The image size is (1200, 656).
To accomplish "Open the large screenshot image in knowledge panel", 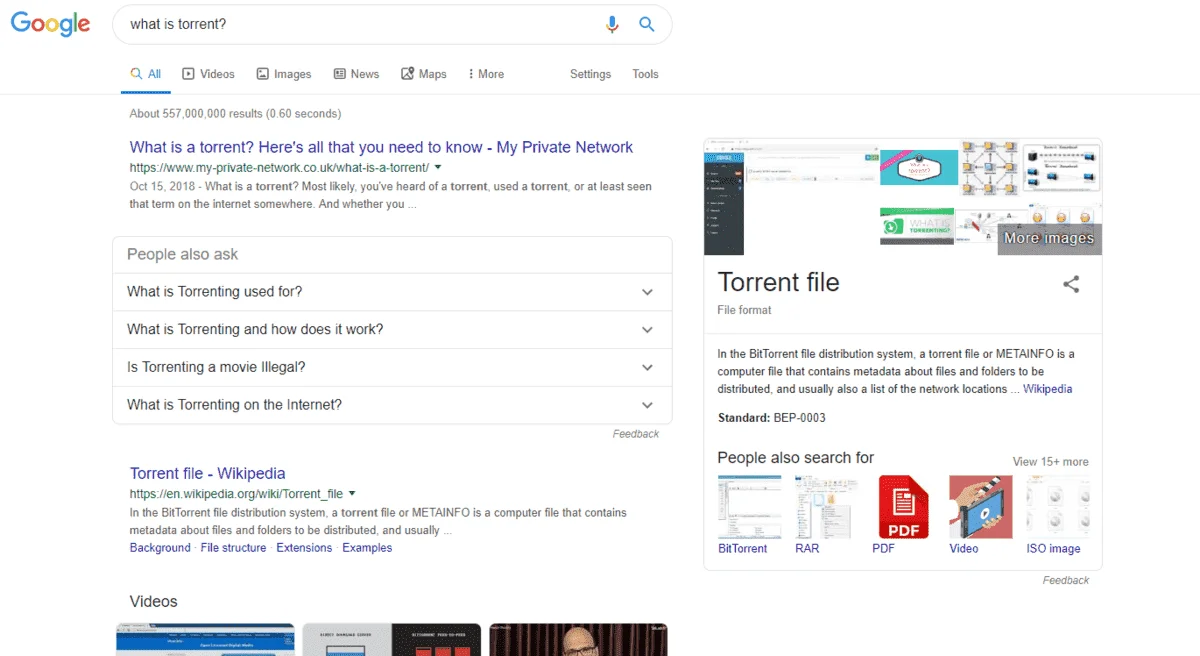I will (x=790, y=197).
